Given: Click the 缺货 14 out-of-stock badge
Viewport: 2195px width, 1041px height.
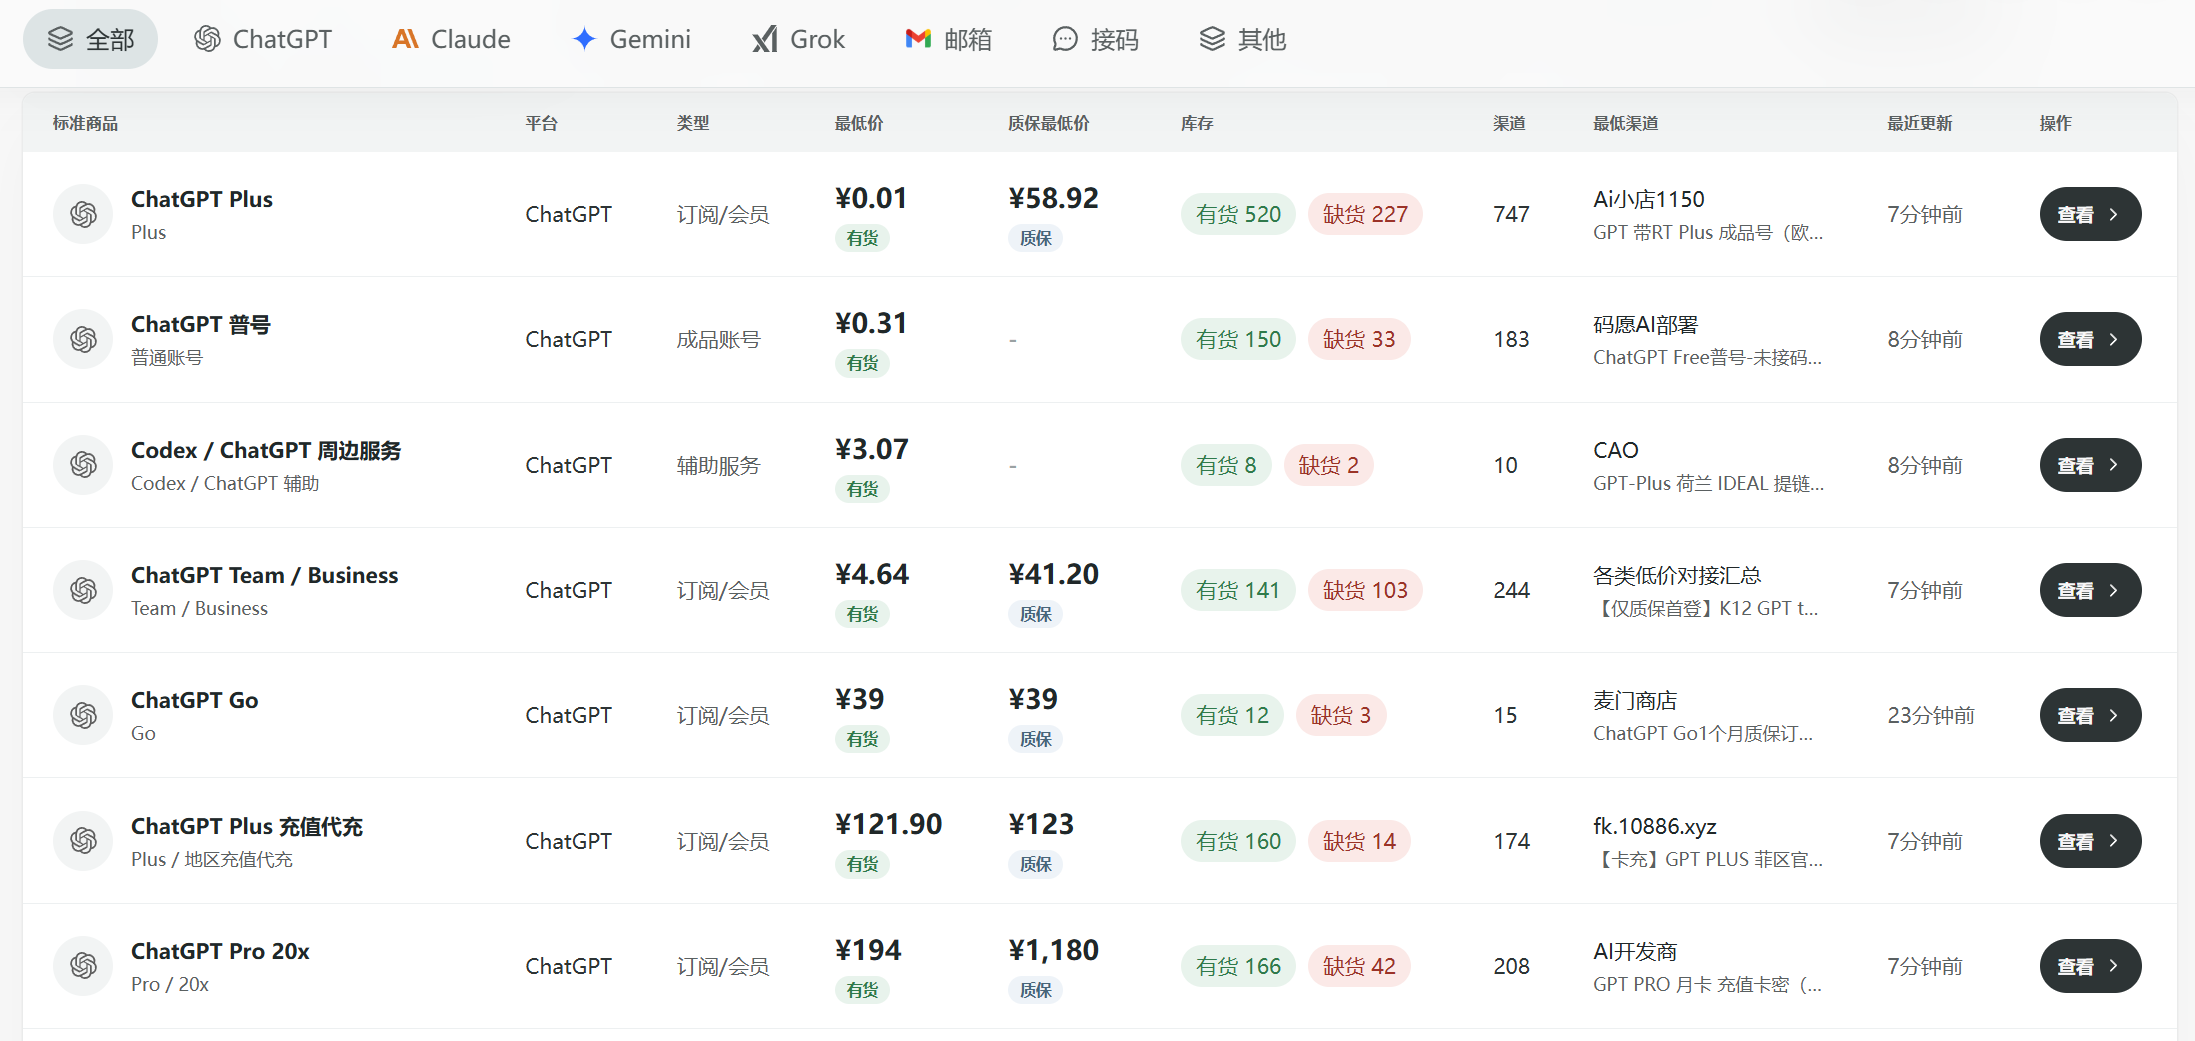Looking at the screenshot, I should point(1359,841).
